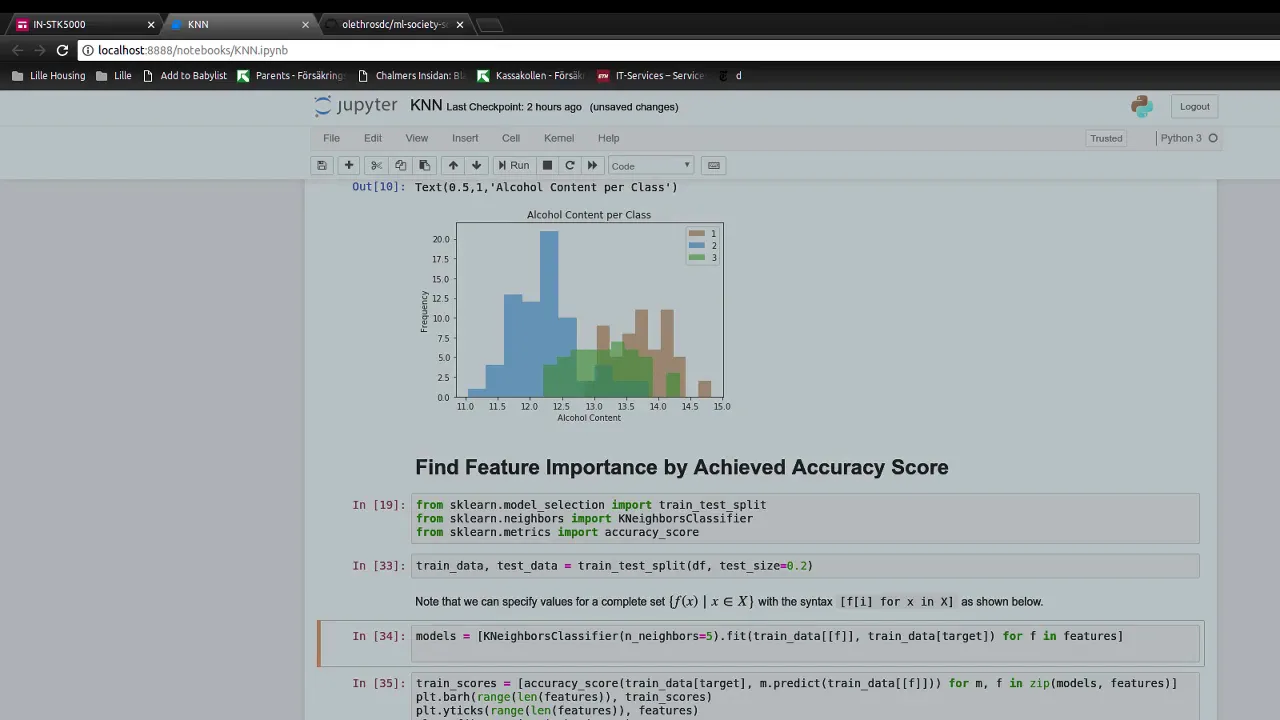
Task: Rename the notebook by clicking KNN title
Action: [426, 105]
